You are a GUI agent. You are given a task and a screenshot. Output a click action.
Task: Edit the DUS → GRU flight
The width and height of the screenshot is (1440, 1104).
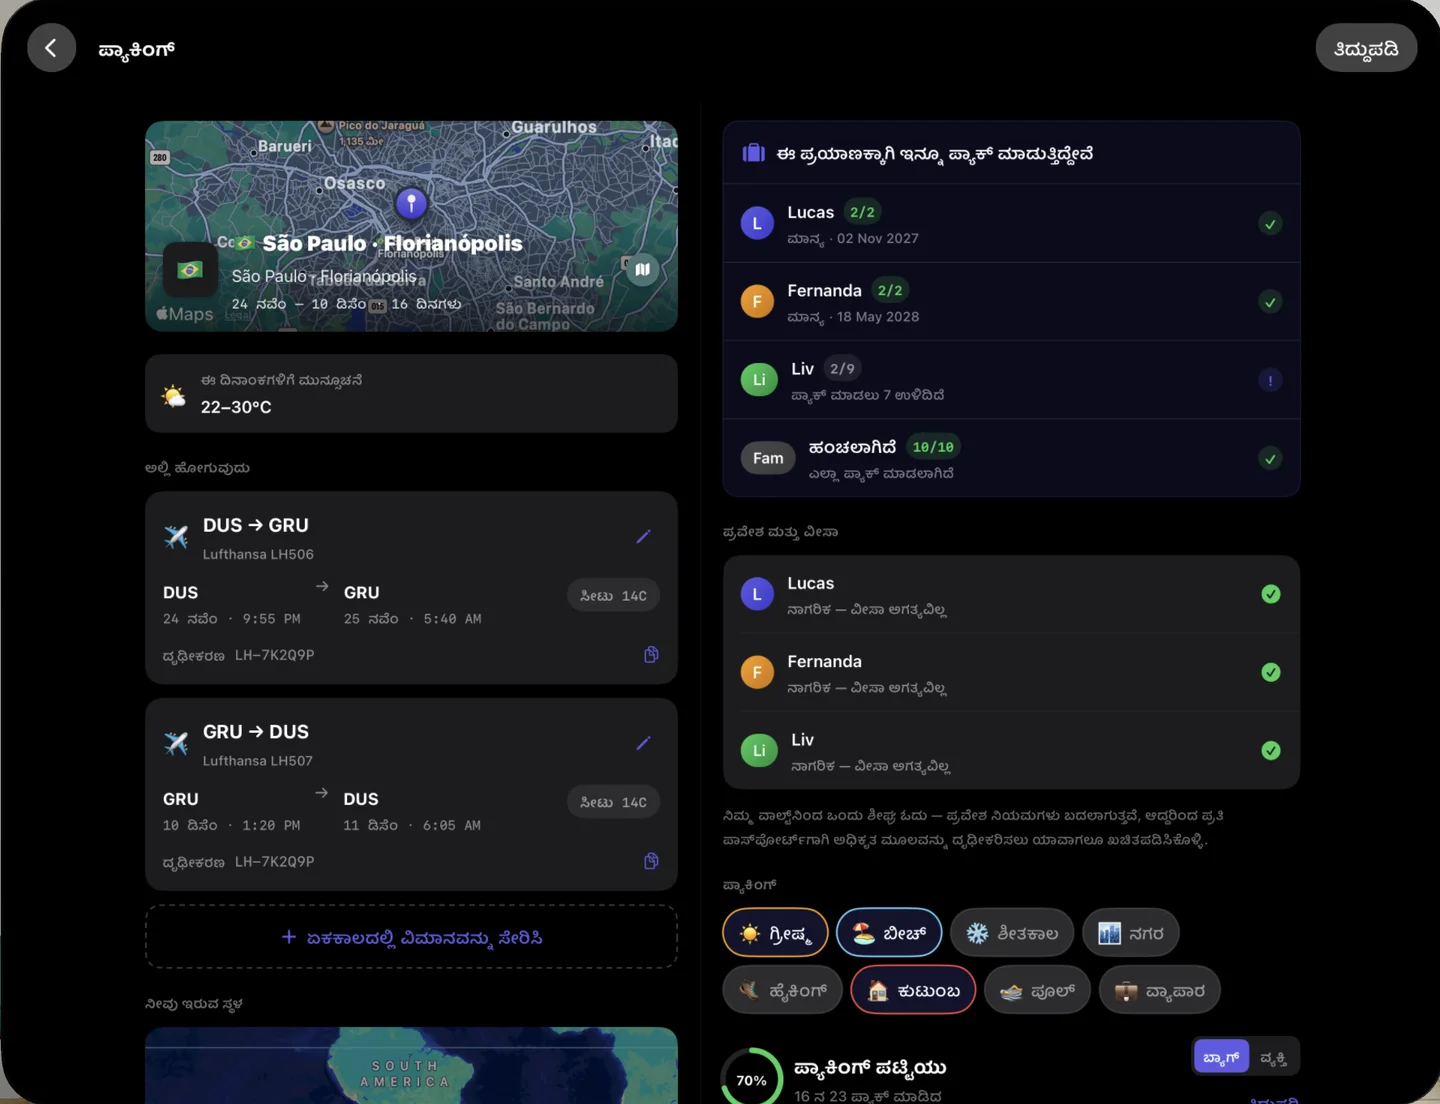coord(643,536)
